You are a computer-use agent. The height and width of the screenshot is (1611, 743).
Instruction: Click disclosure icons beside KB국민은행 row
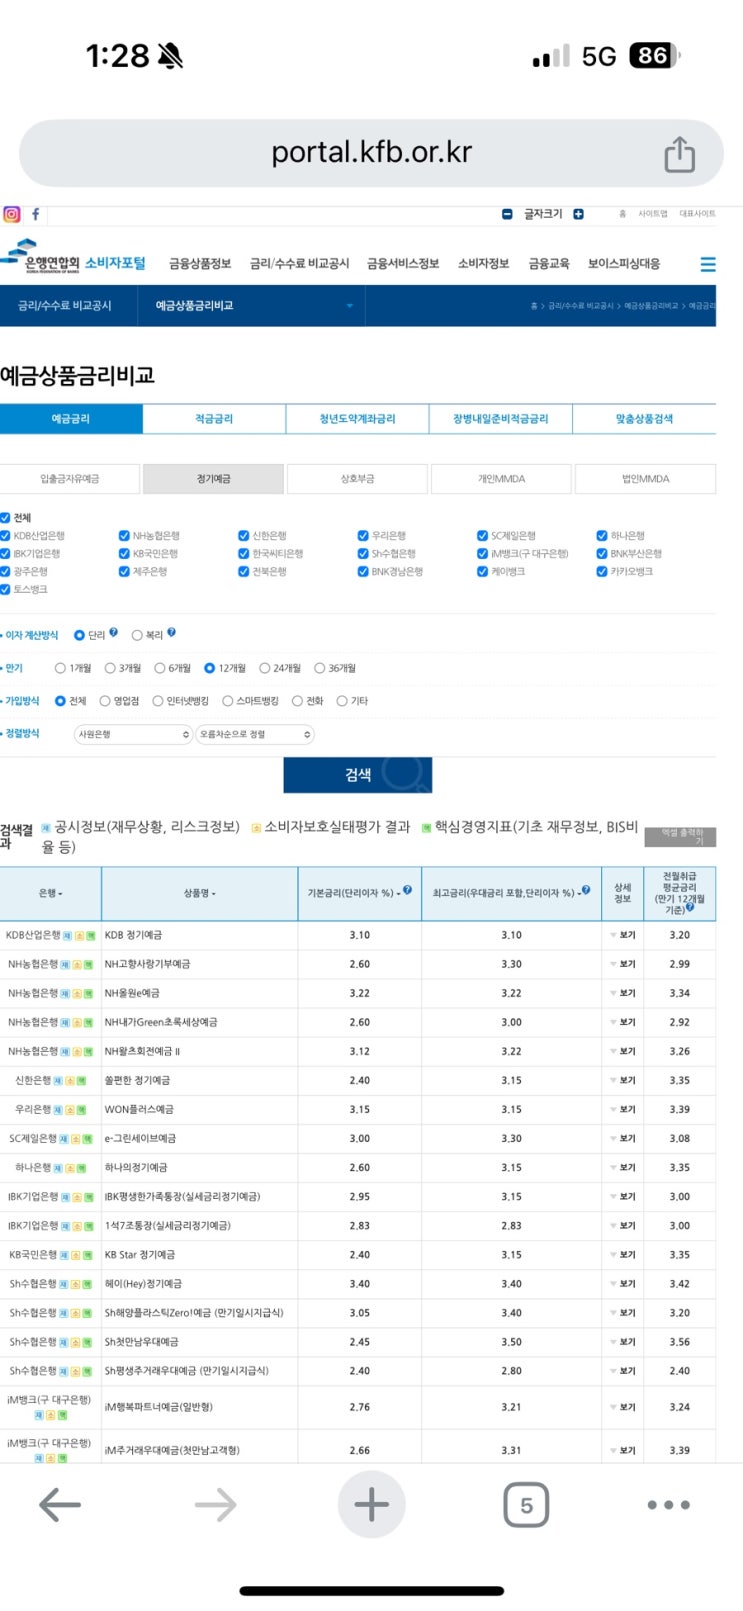77,1255
